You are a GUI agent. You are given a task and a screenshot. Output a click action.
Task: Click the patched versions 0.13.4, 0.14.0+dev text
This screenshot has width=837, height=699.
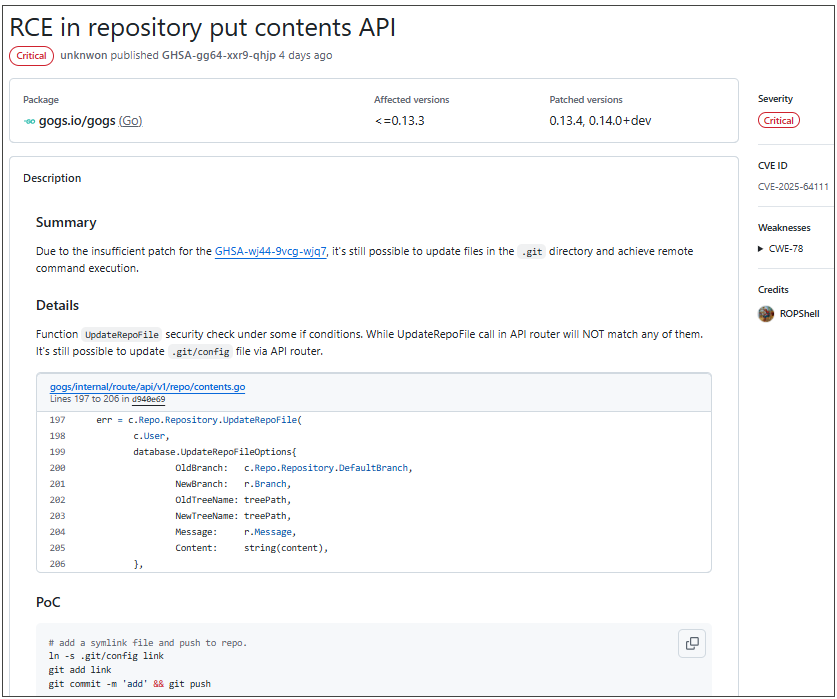pos(600,121)
